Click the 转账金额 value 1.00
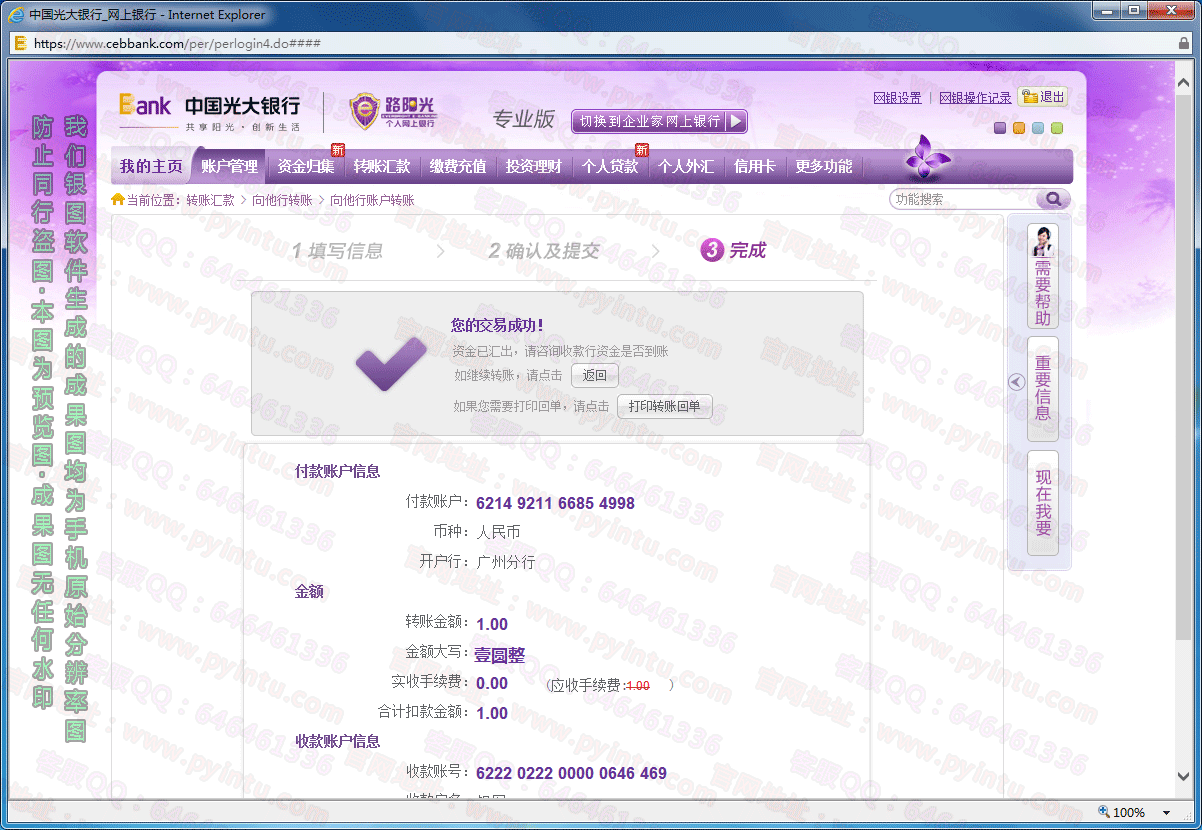 pyautogui.click(x=492, y=624)
